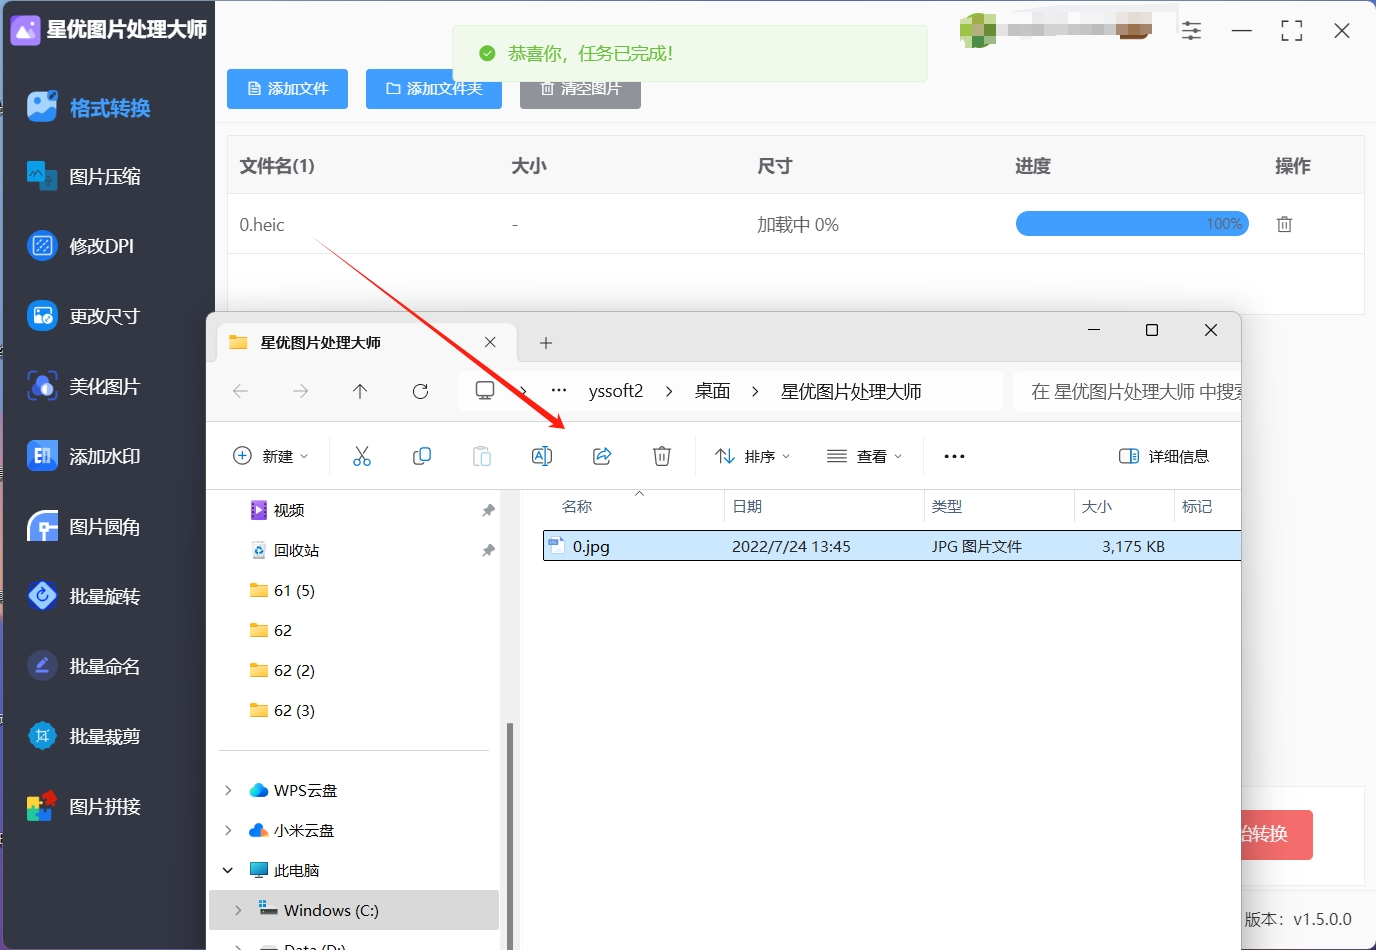Open 美化图片 beautify module
The image size is (1376, 950).
click(84, 386)
